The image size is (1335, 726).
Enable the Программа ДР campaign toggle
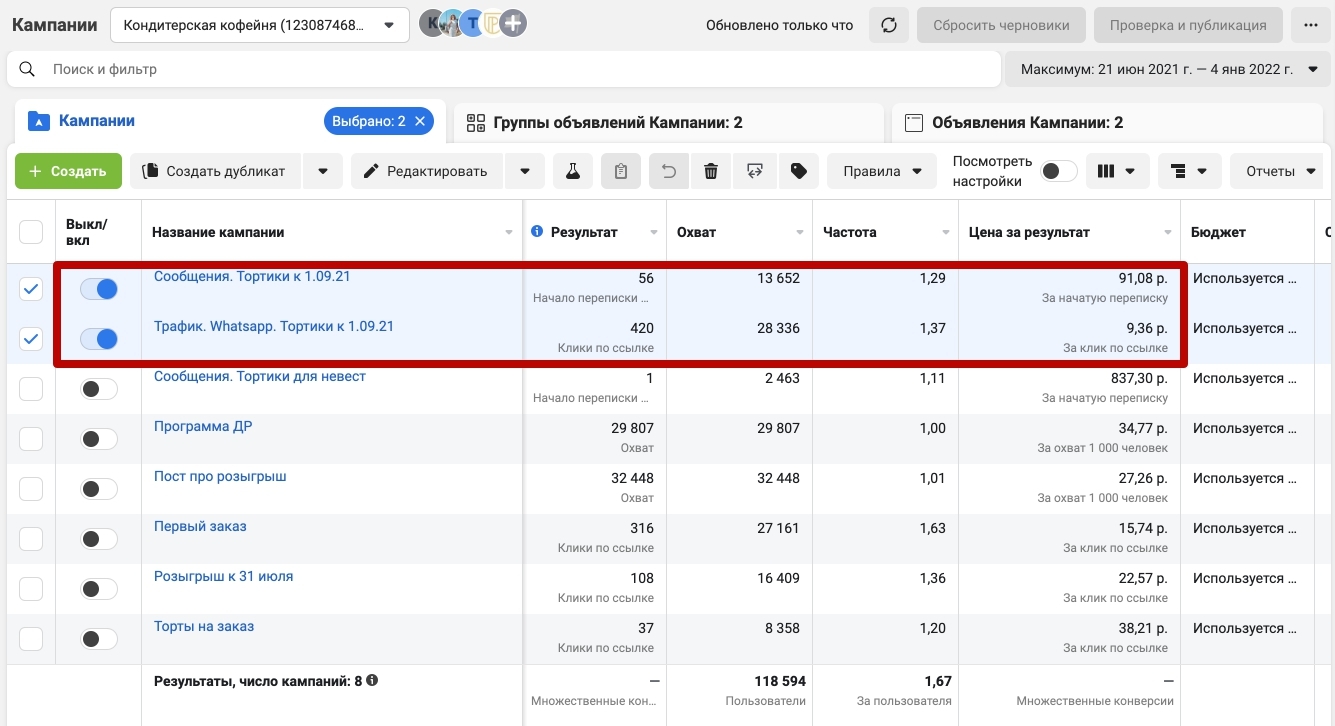[x=99, y=439]
